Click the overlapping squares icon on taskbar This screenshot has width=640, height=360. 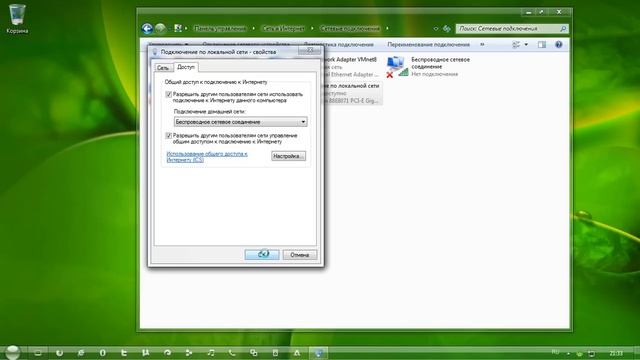[x=253, y=353]
